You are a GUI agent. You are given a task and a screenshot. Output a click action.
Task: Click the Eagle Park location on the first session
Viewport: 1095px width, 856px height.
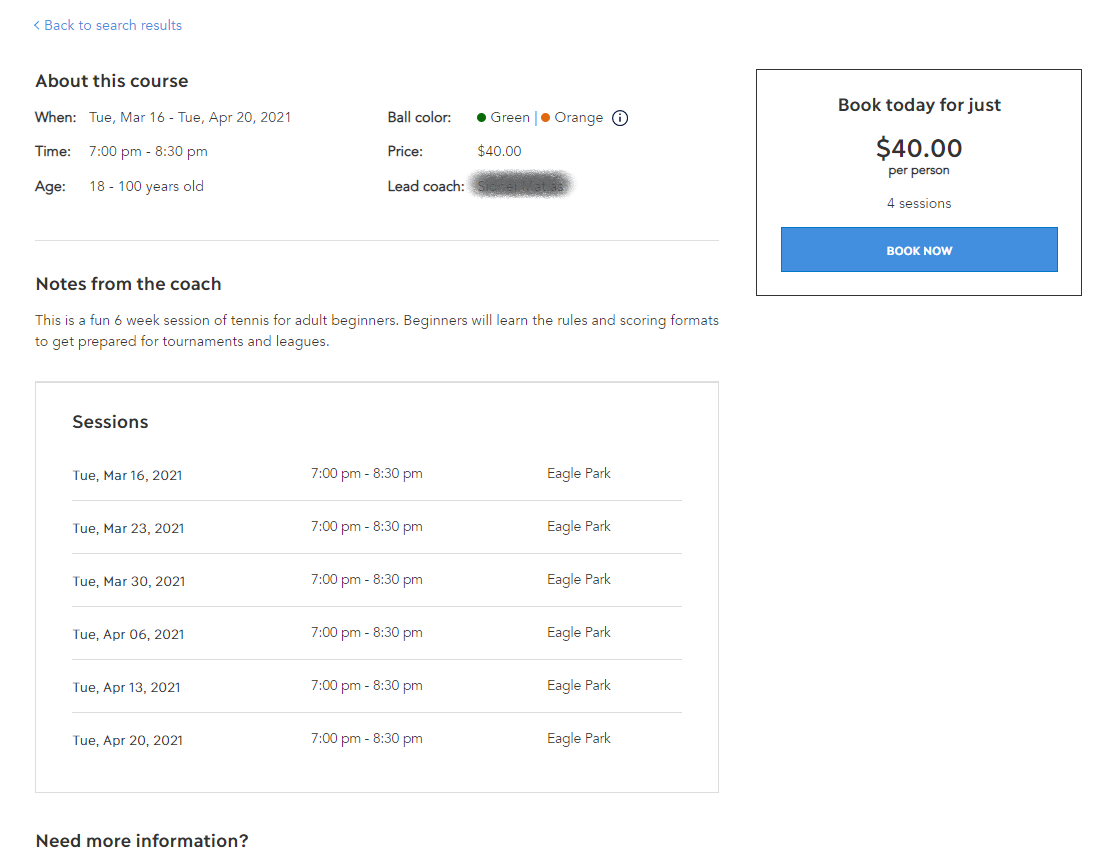click(578, 472)
